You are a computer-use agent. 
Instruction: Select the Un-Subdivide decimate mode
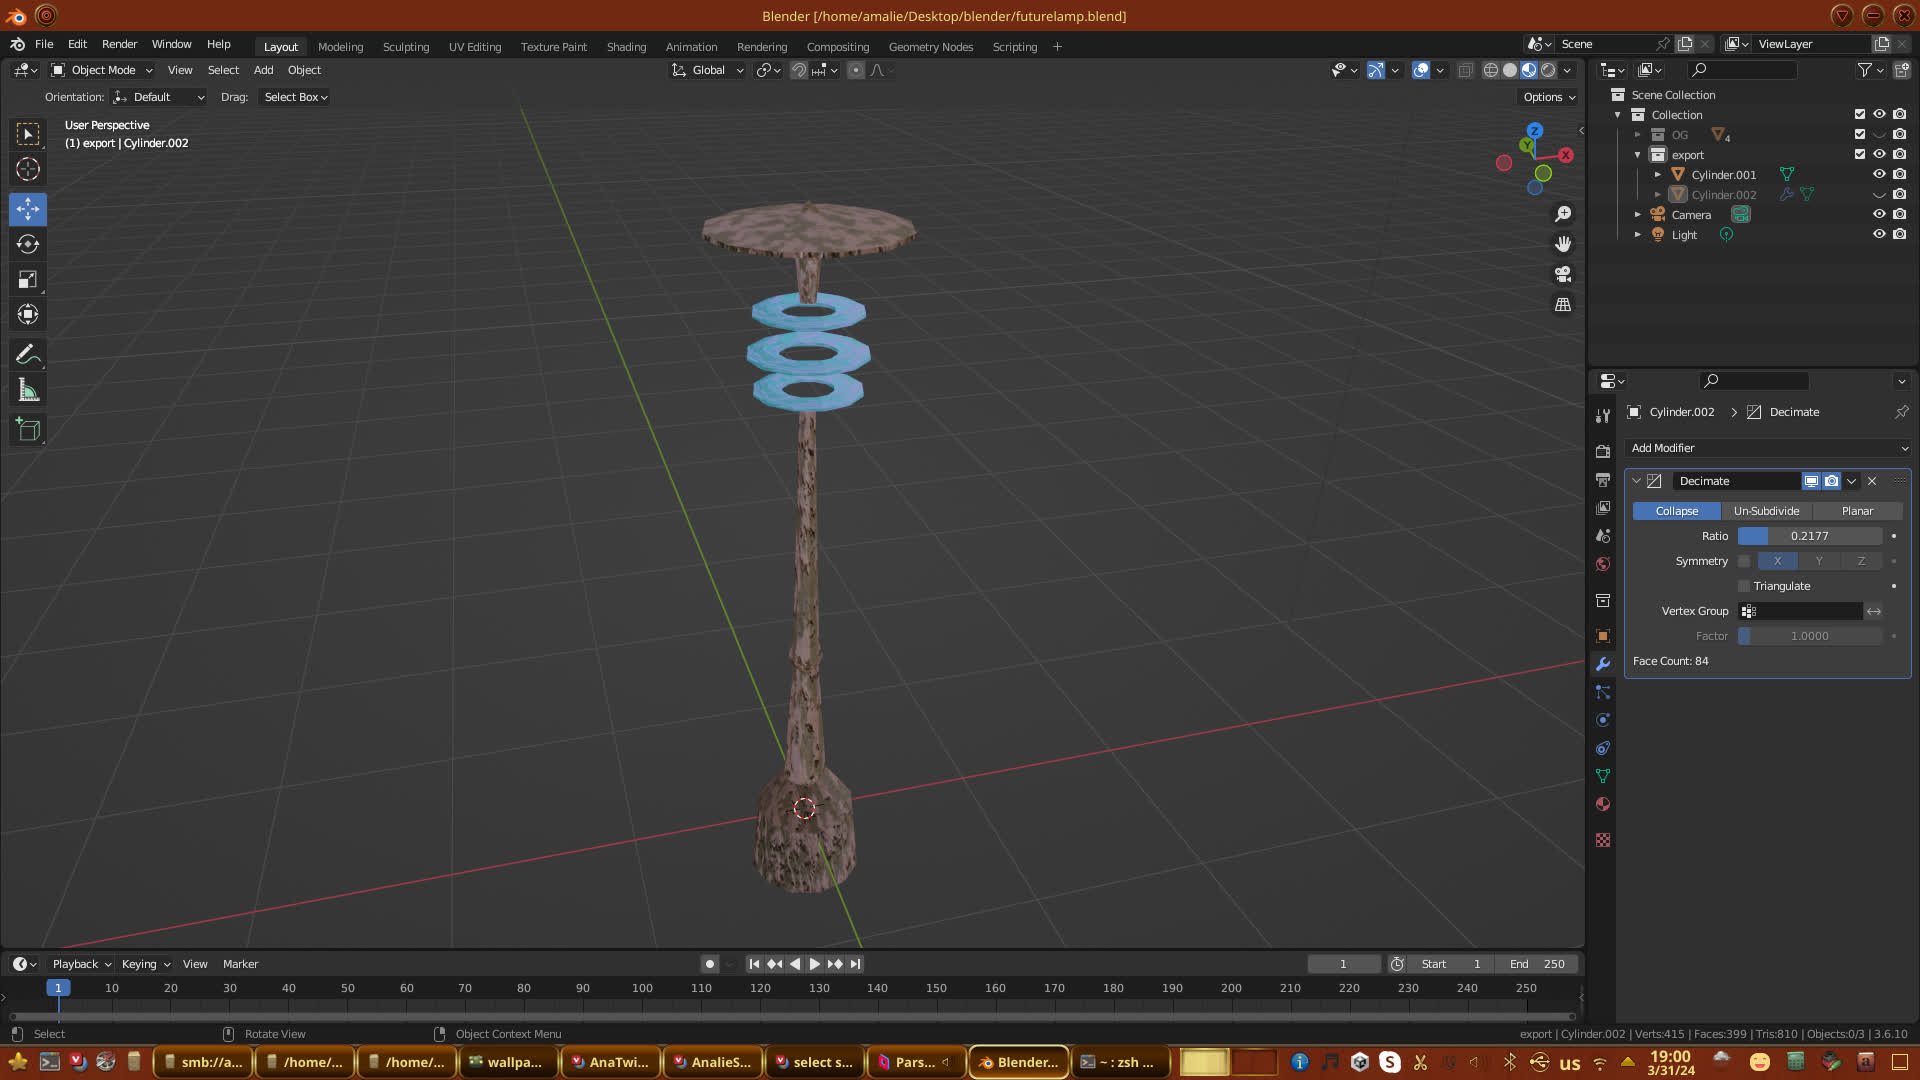[1766, 511]
